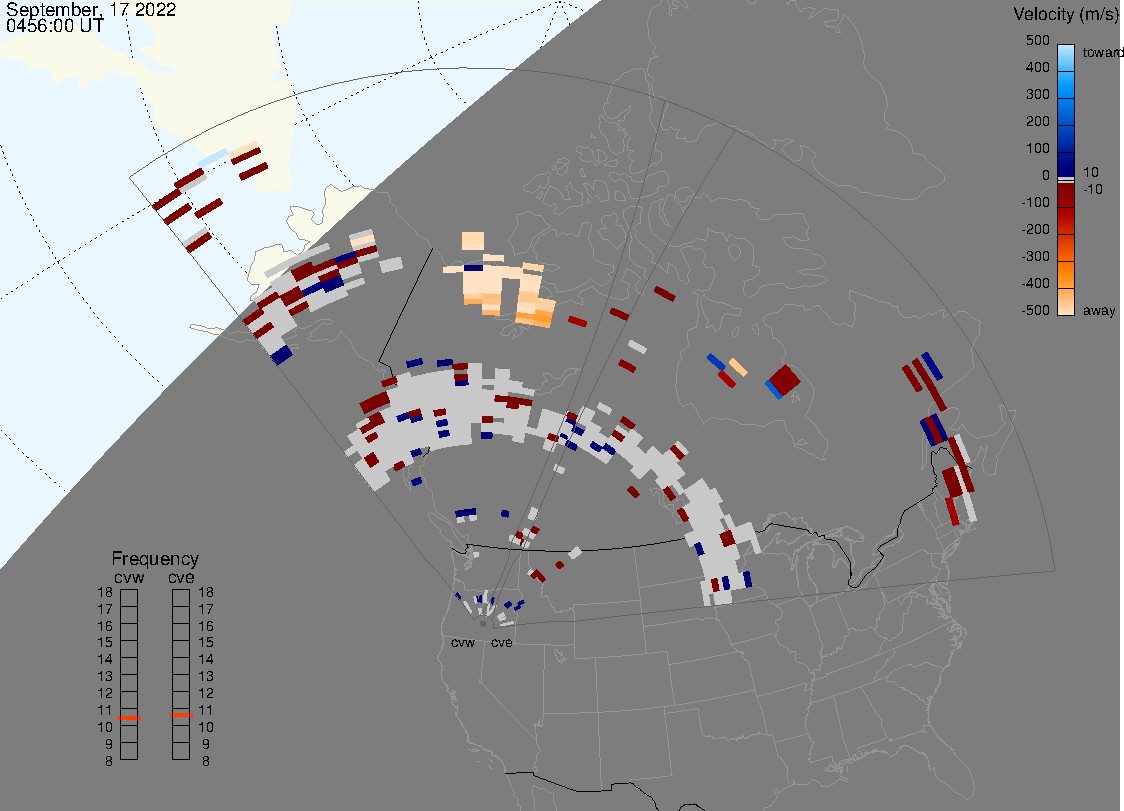Image resolution: width=1124 pixels, height=811 pixels.
Task: Select the "toward" label on velocity scale
Action: click(1102, 52)
